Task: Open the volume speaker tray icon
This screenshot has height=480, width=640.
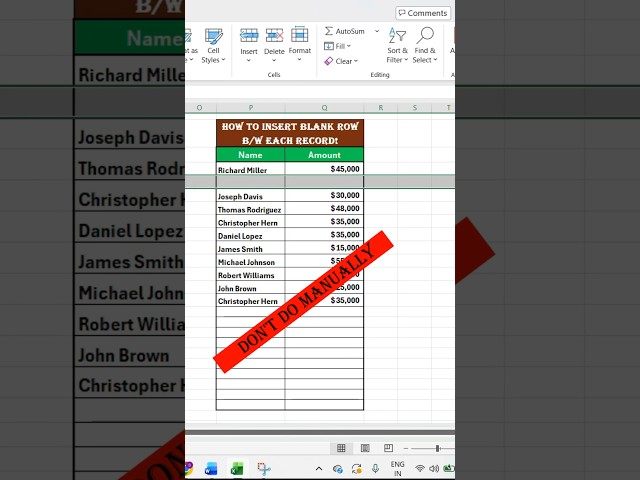Action: (434, 469)
